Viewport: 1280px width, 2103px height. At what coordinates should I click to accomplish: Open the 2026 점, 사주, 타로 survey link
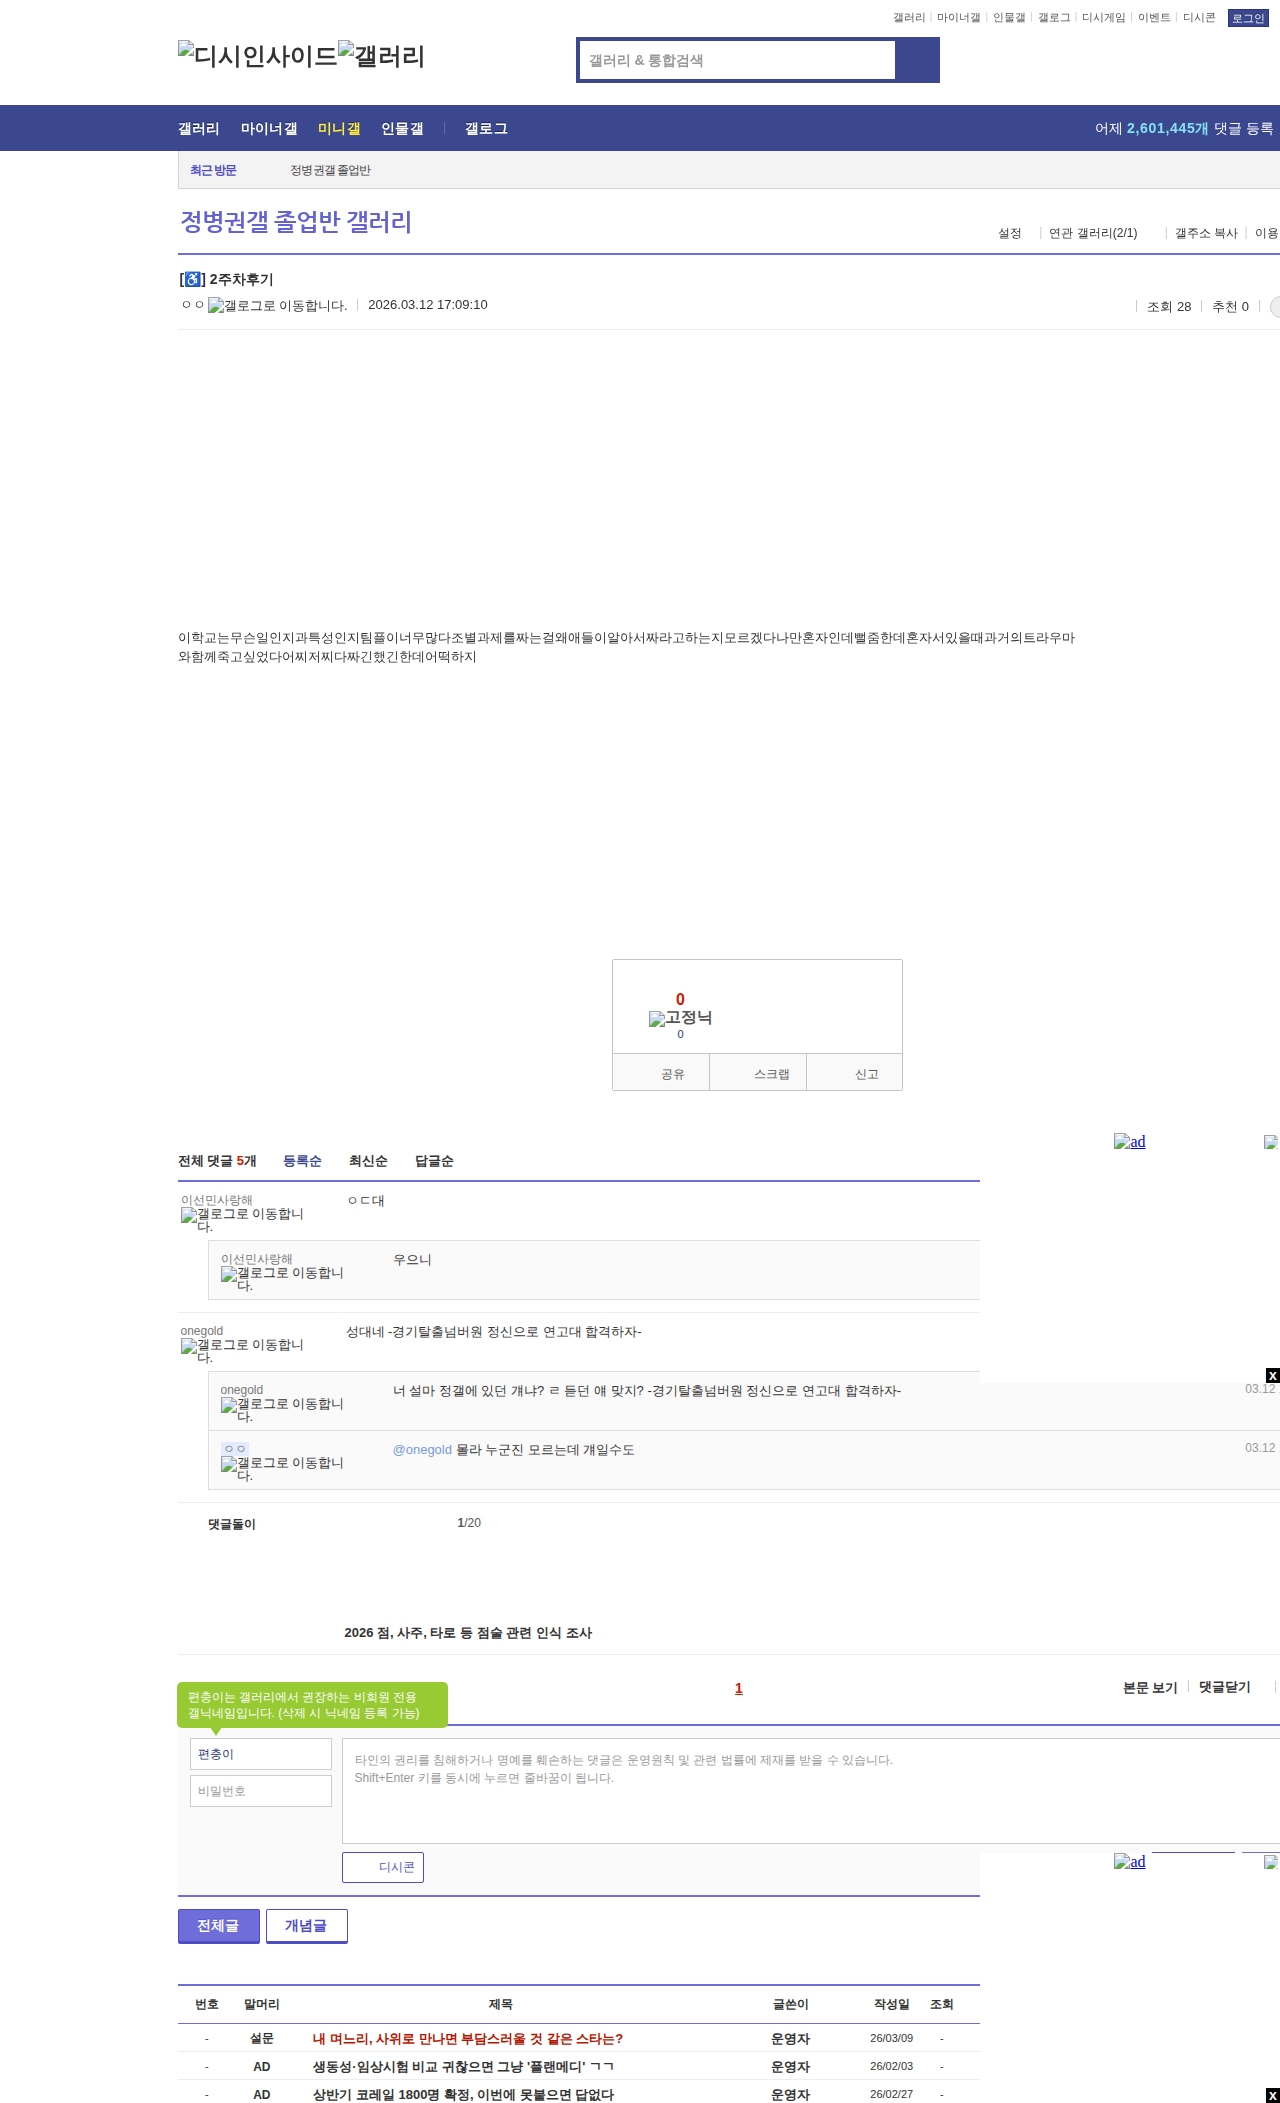click(468, 1633)
